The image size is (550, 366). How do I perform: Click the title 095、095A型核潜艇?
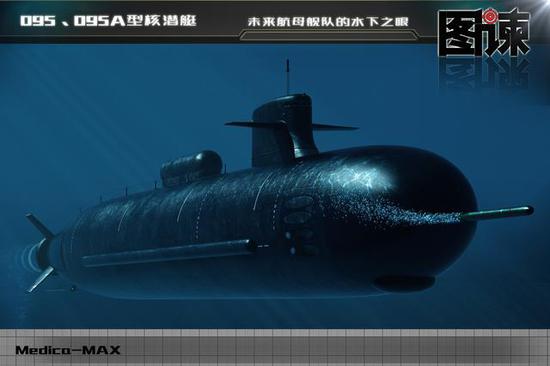pos(108,21)
